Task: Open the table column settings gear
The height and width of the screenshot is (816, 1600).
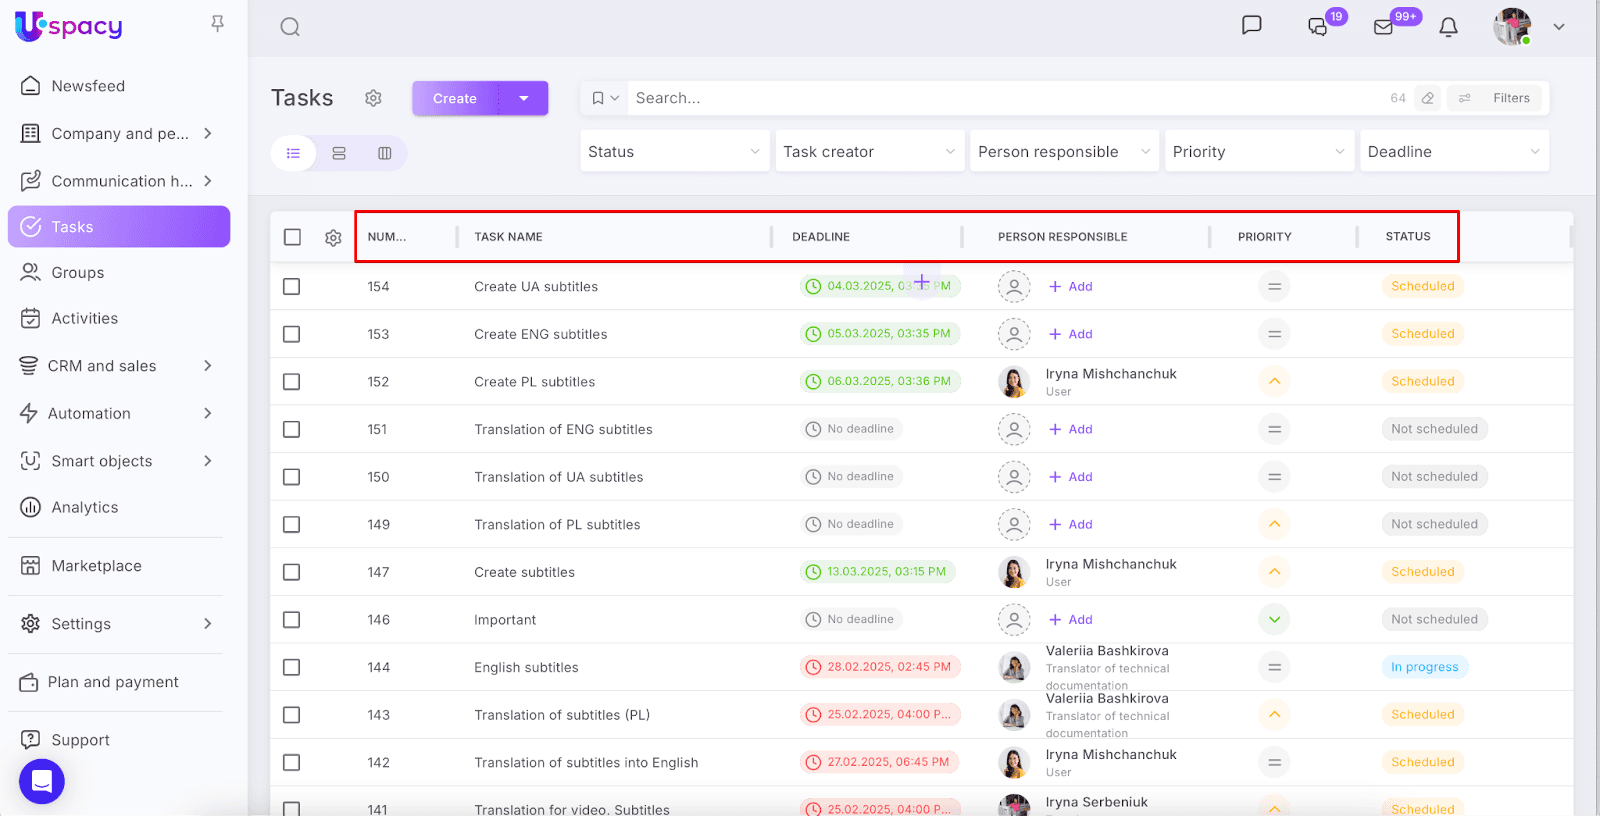Action: pos(333,237)
